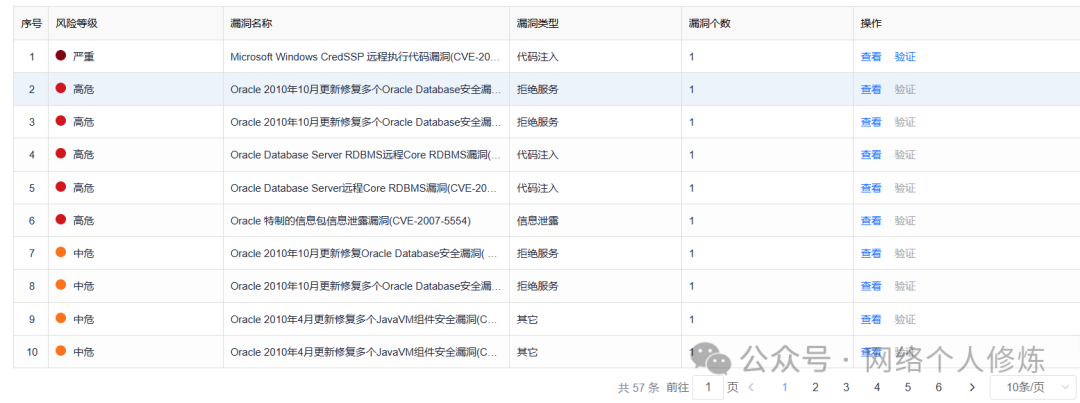The image size is (1080, 403).
Task: Click 验证 in the CVE-2007-5554 row
Action: coord(905,220)
